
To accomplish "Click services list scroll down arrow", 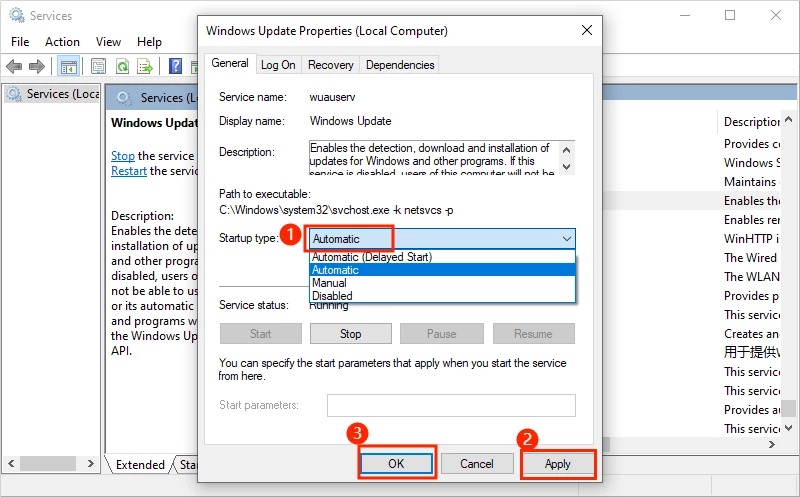I will [789, 428].
